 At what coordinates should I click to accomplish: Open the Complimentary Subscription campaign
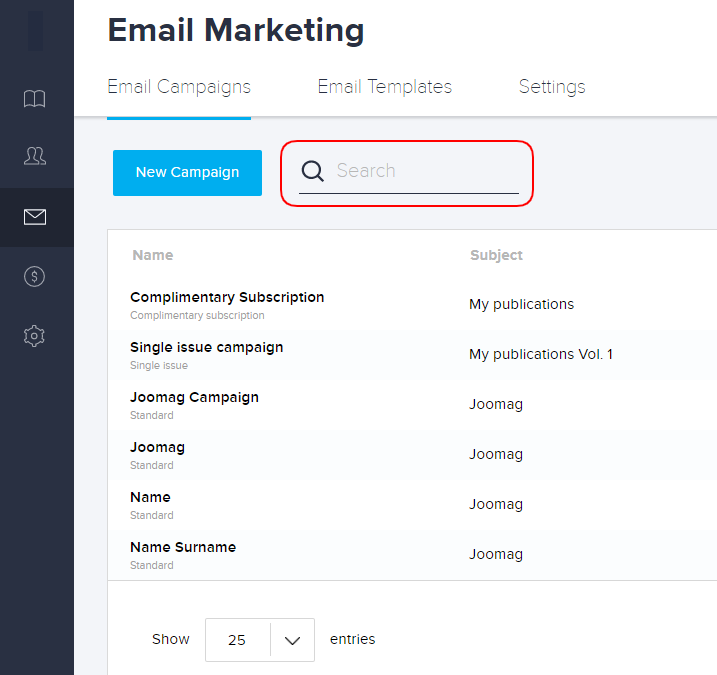227,297
